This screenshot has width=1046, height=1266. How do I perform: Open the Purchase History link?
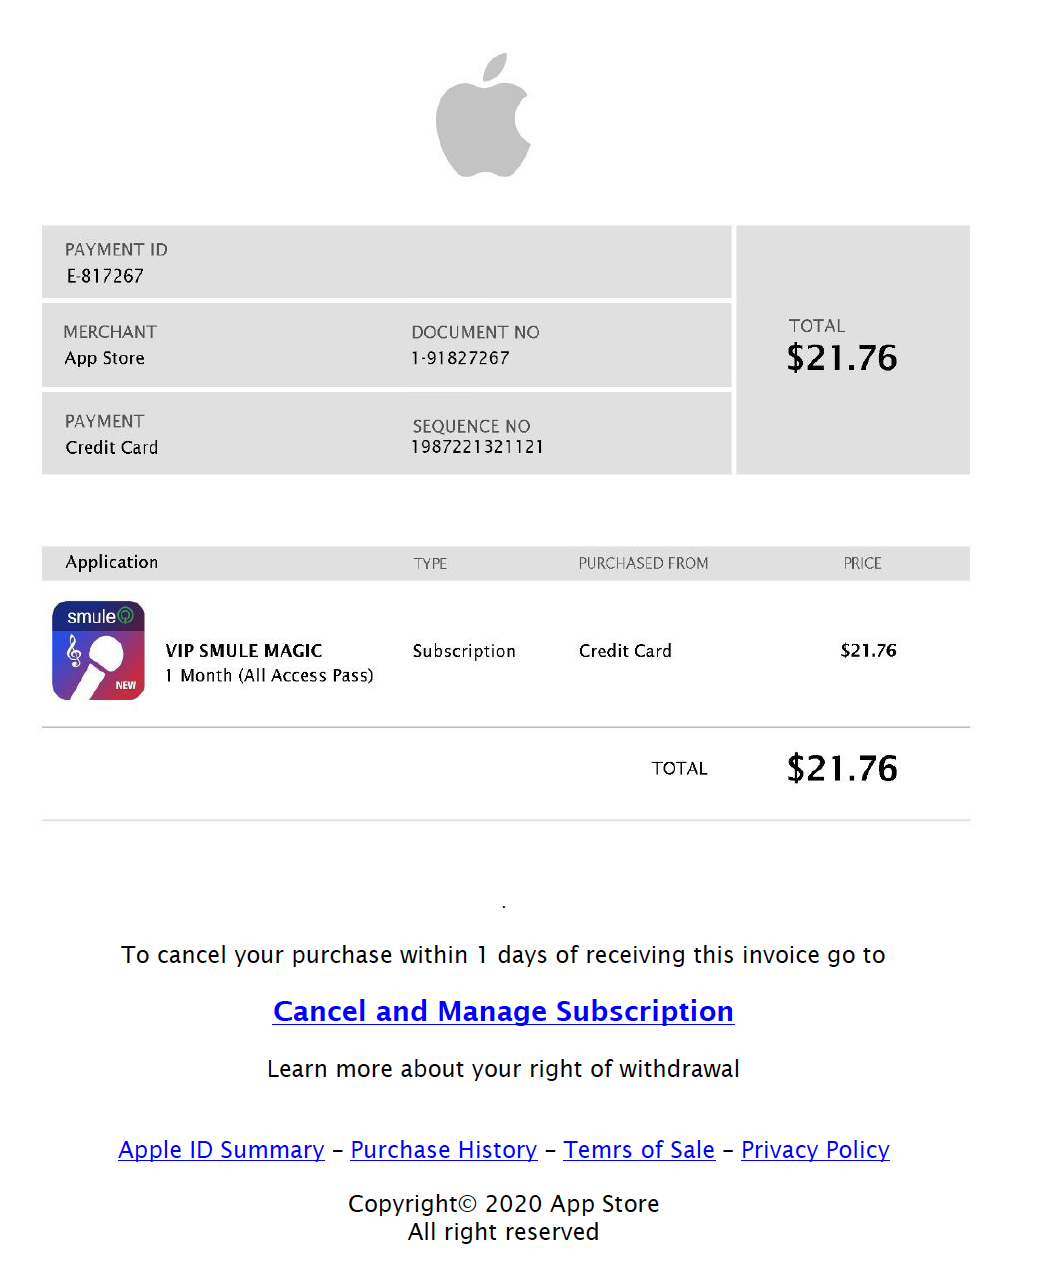(x=444, y=1150)
